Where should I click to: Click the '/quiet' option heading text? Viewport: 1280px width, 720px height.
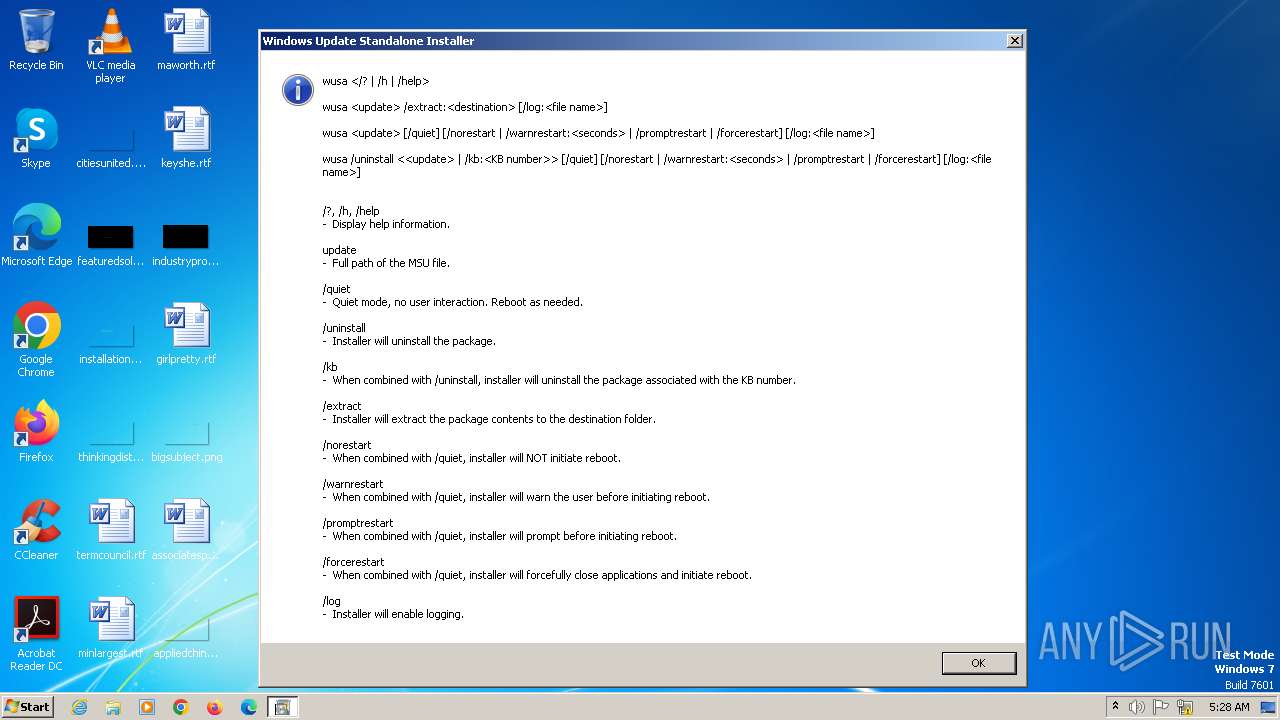click(336, 289)
